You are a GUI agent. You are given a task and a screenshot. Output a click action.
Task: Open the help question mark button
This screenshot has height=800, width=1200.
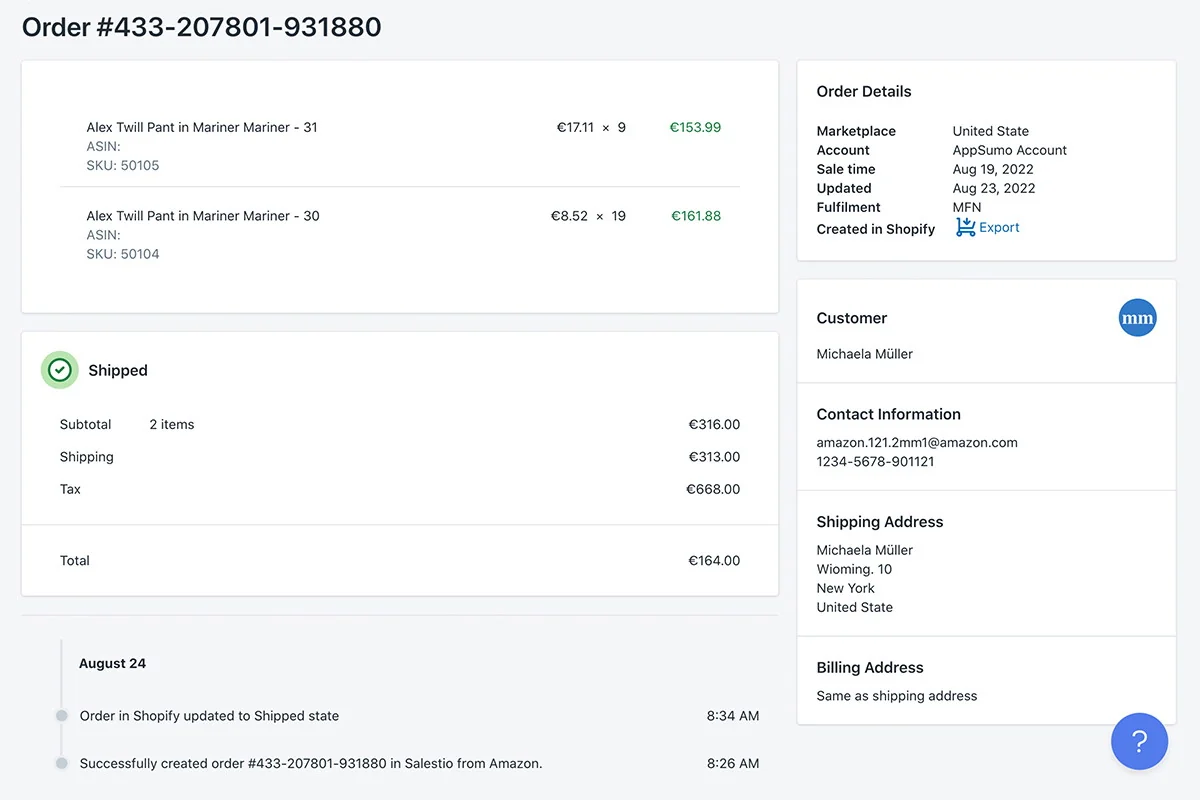pos(1139,741)
